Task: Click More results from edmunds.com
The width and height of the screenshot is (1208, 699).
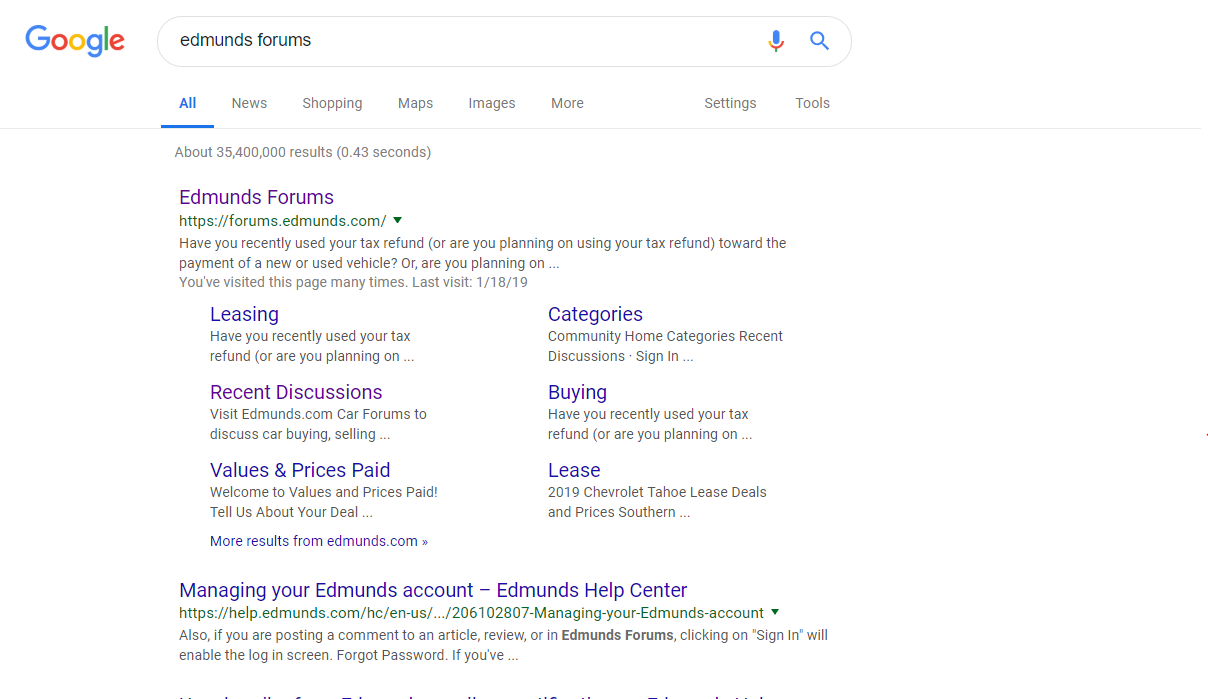Action: pos(319,541)
